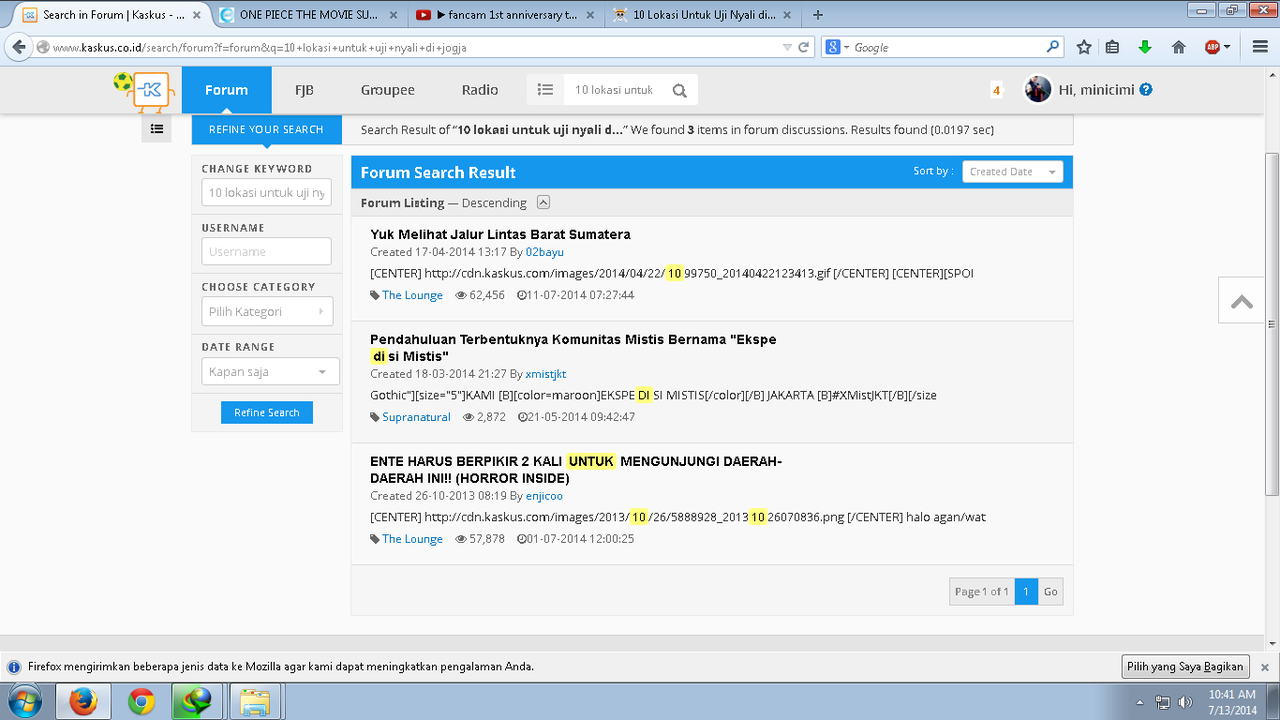Open the Sort by Created Date dropdown
The image size is (1280, 720).
tap(1012, 172)
